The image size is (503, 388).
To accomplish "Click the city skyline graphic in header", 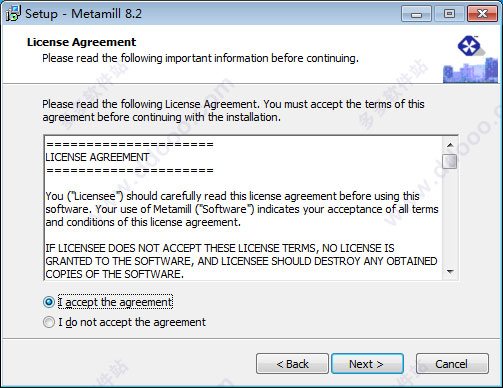I will (470, 70).
